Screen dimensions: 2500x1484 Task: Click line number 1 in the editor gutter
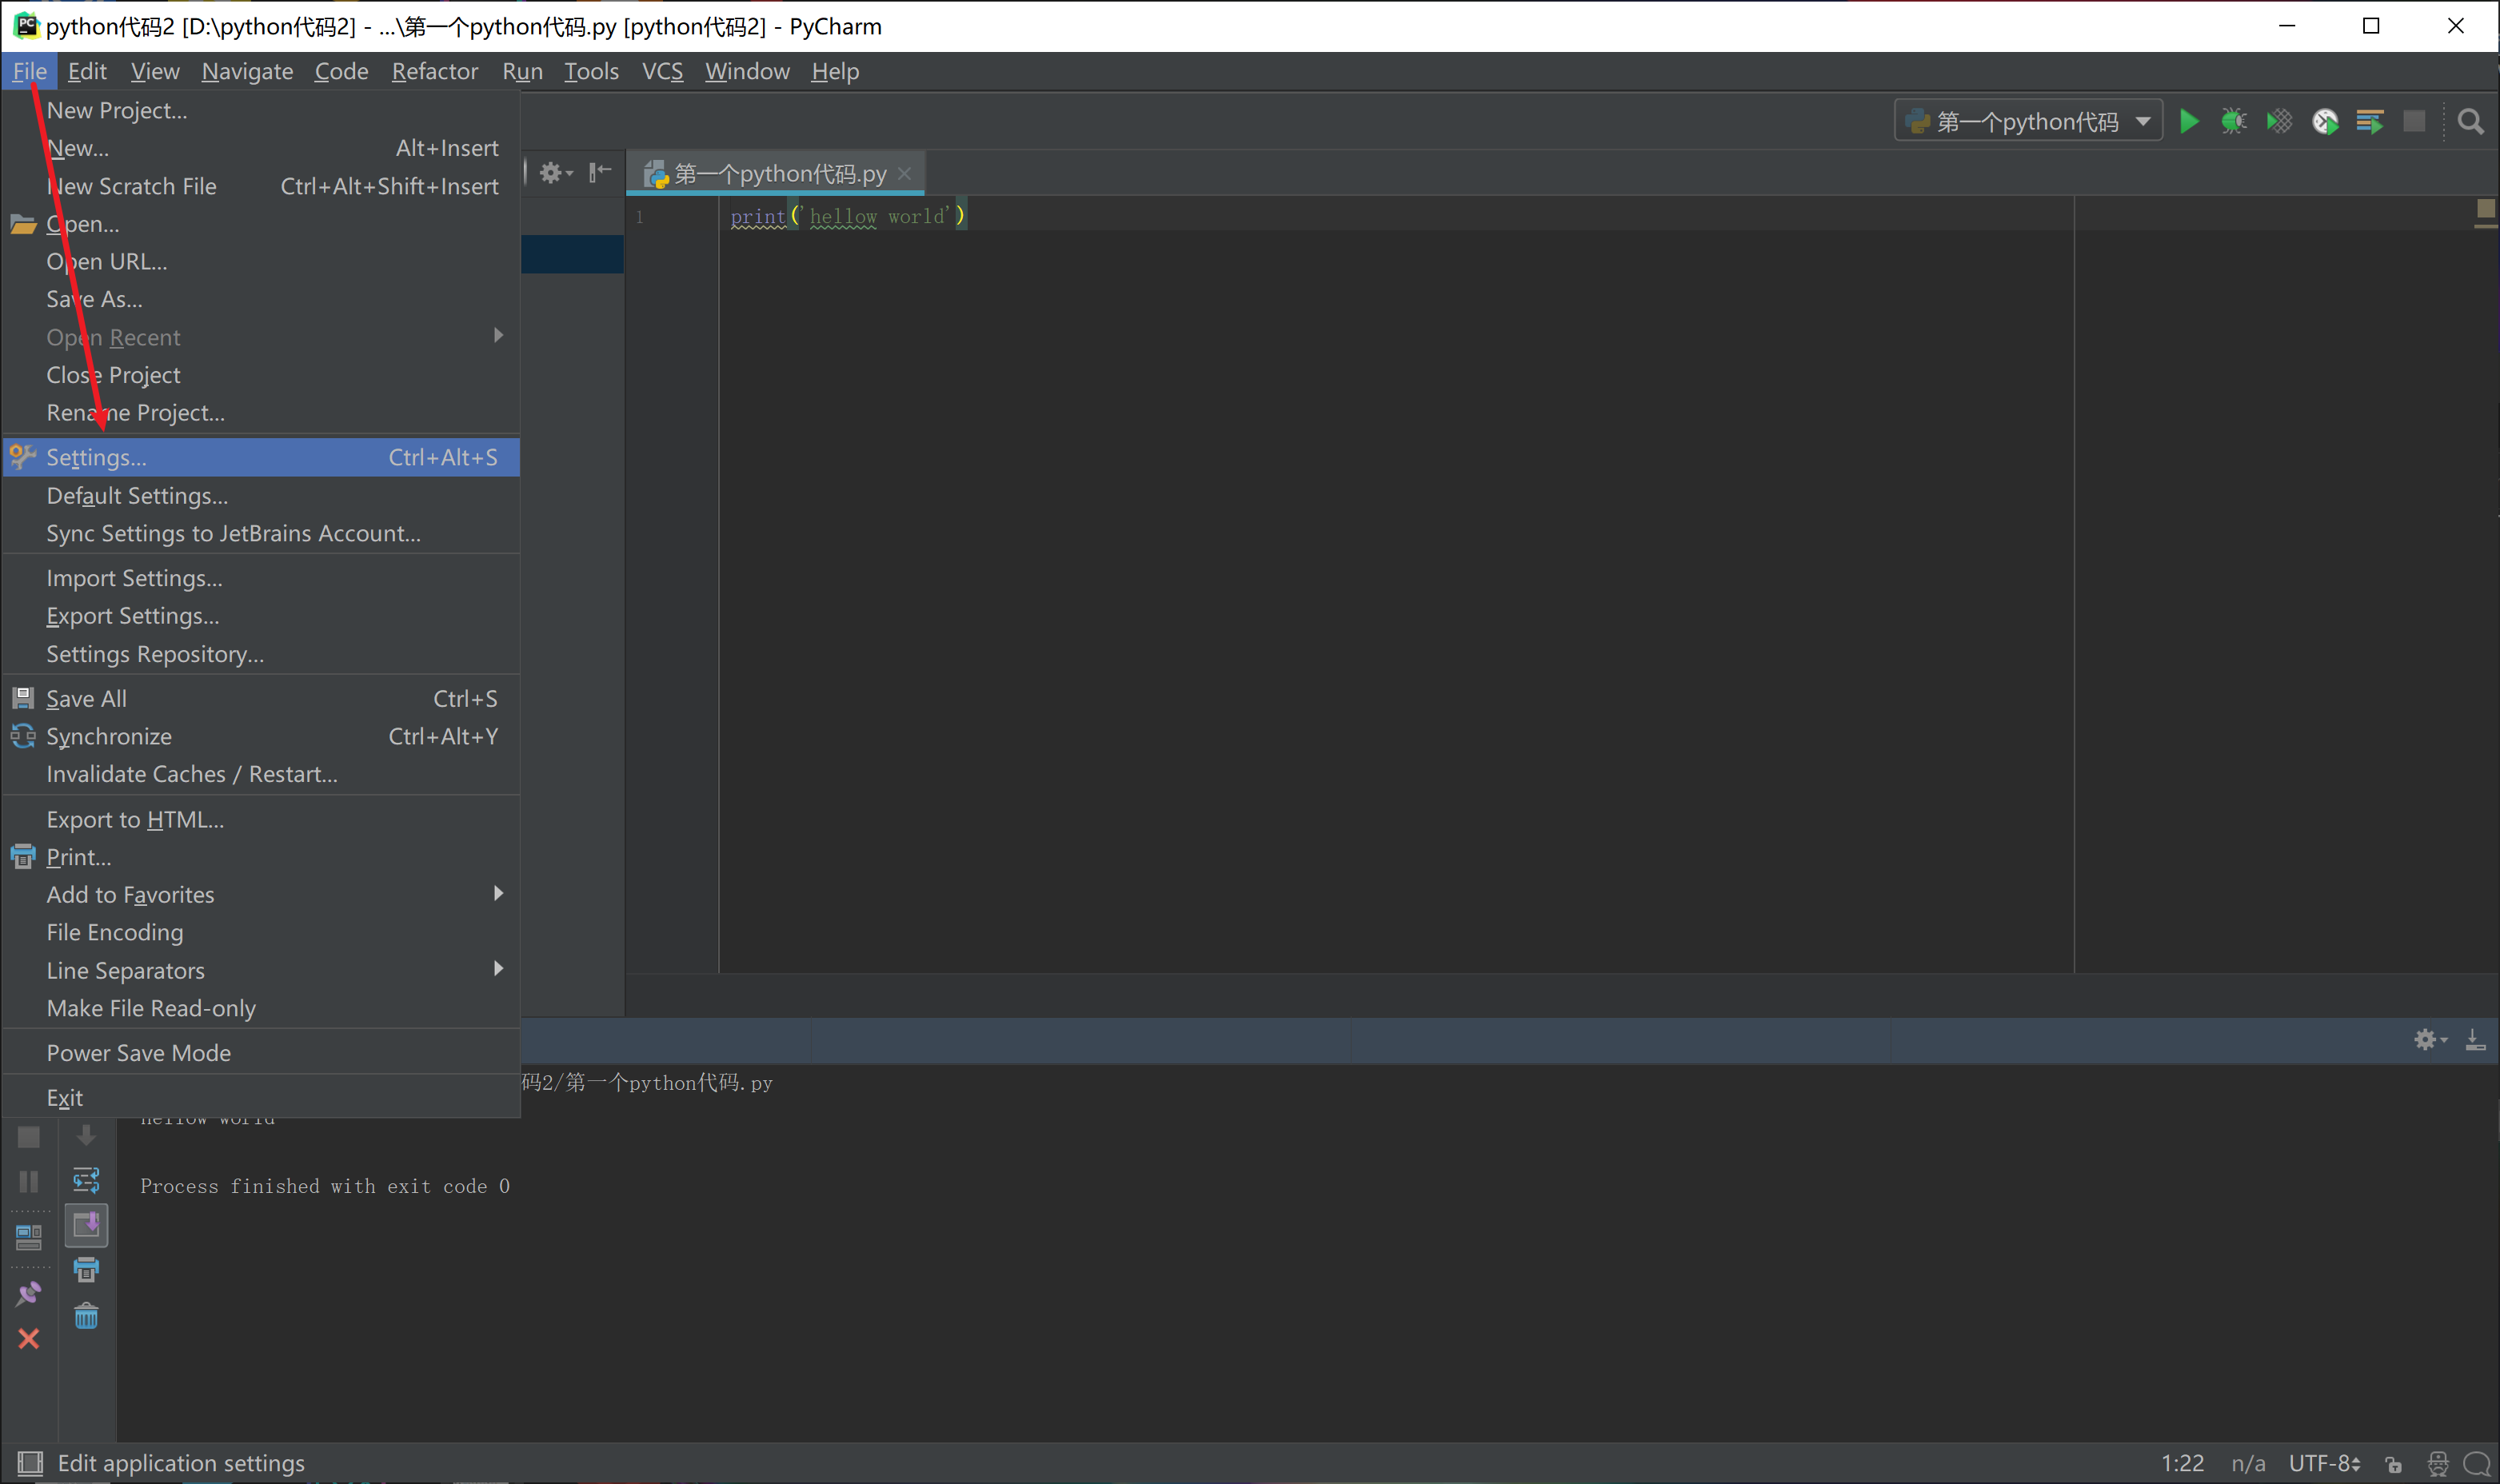(x=640, y=217)
